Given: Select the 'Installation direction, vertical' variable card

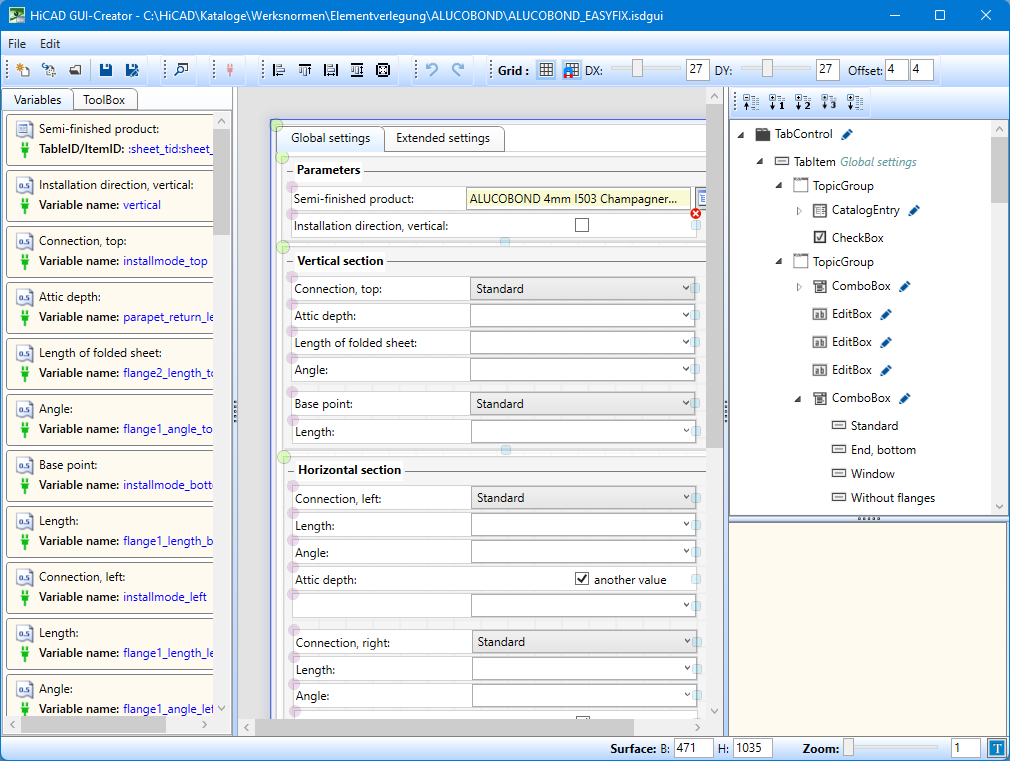Looking at the screenshot, I should pos(110,195).
